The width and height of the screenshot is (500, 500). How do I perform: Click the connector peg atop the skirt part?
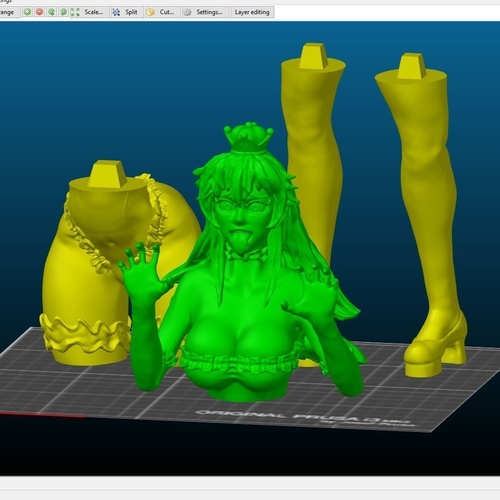[x=107, y=173]
